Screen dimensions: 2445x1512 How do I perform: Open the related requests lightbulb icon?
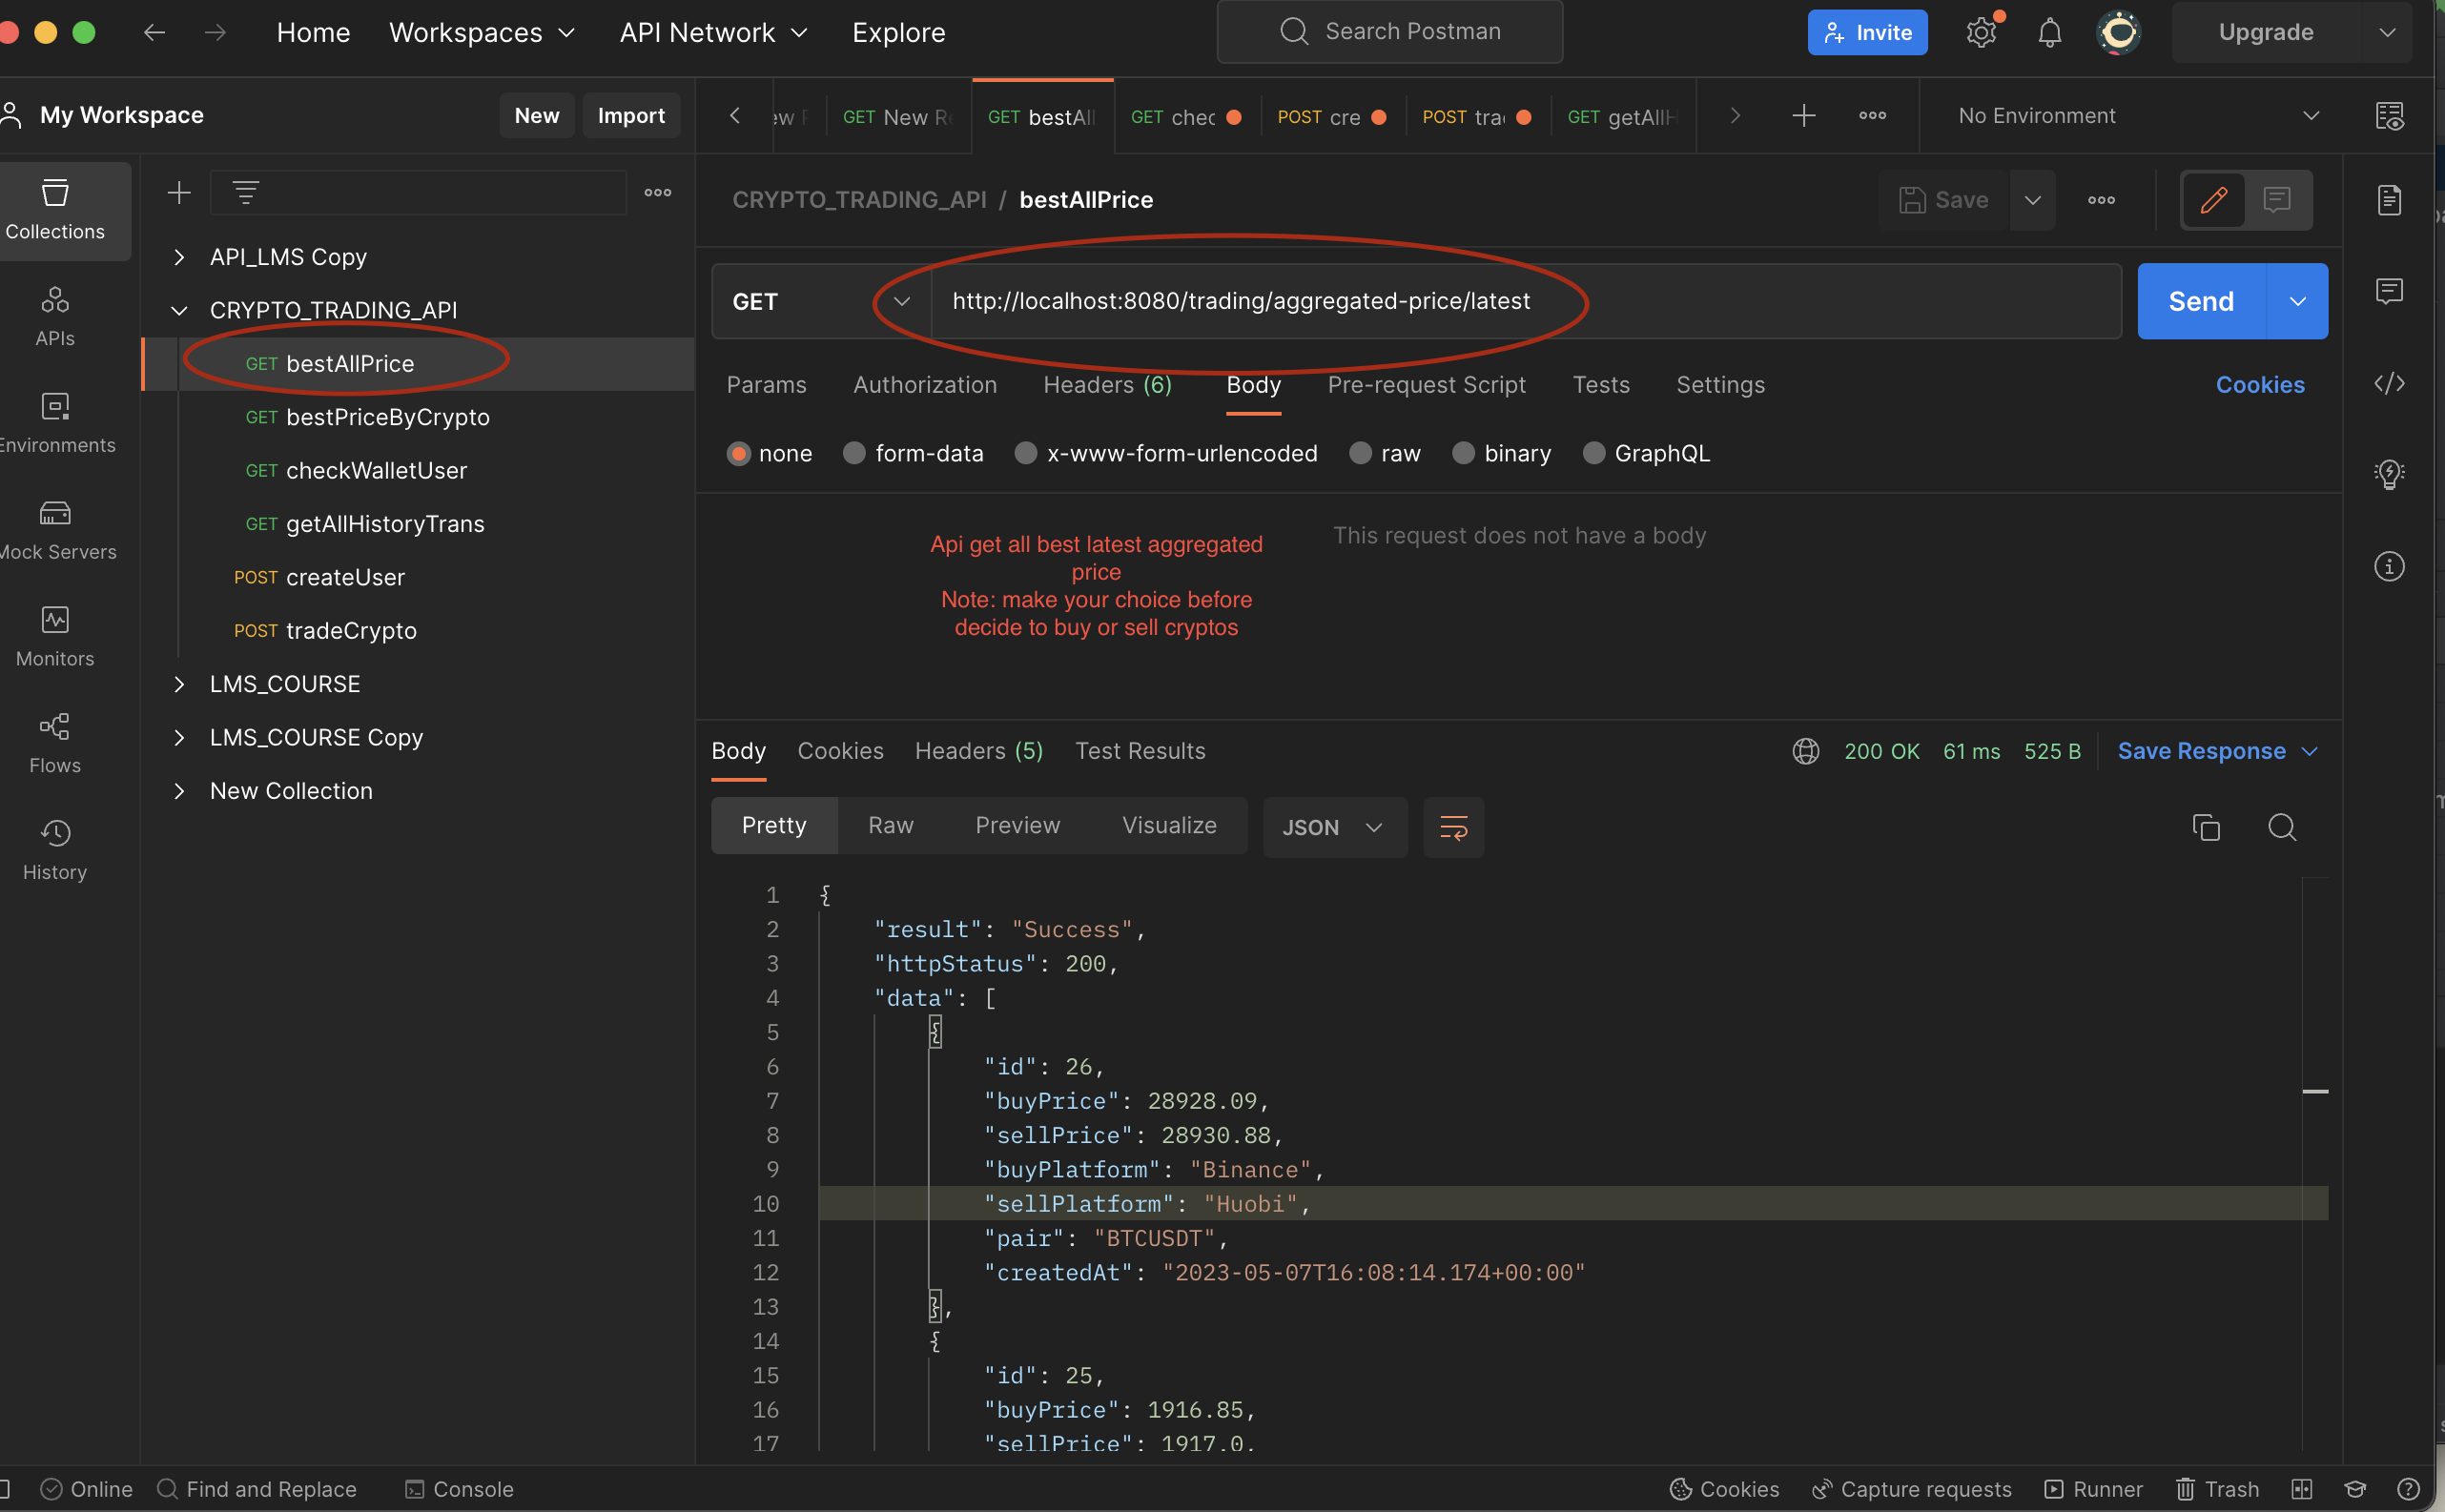point(2389,474)
